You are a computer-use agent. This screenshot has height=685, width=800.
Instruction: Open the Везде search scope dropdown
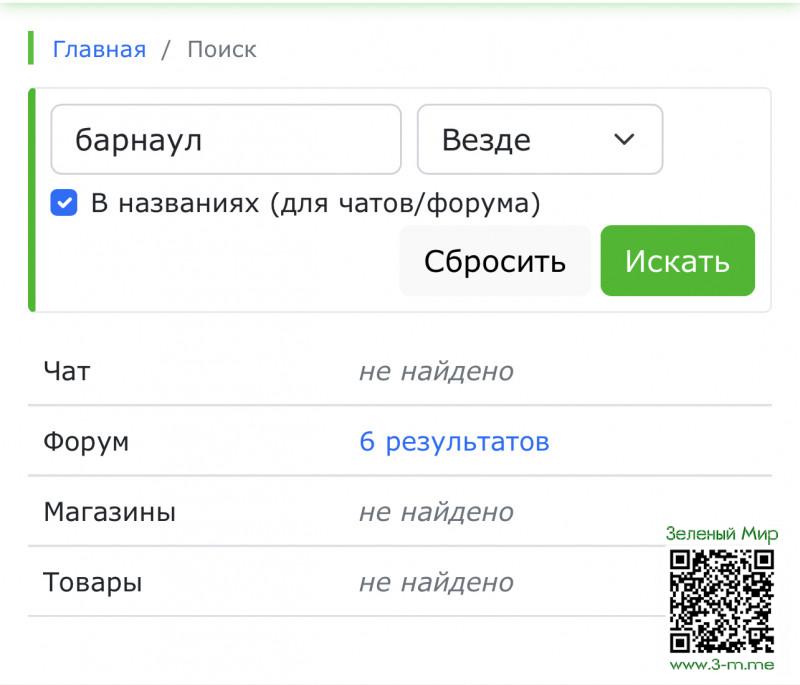(x=539, y=140)
